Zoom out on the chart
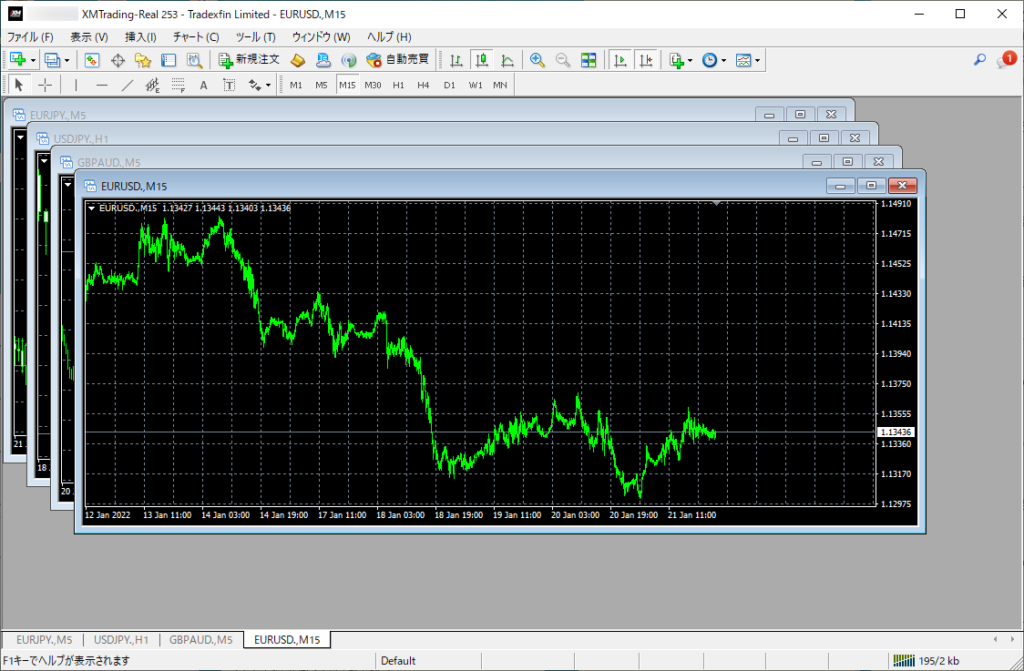The height and width of the screenshot is (671, 1024). pos(563,60)
